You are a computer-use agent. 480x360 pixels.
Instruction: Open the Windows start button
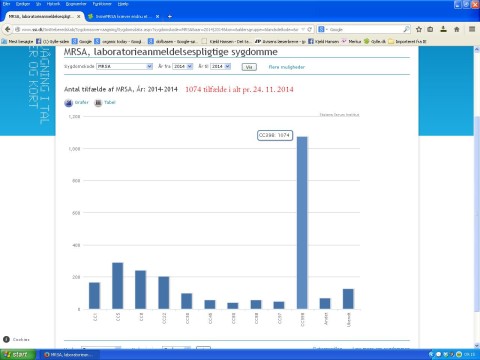pos(18,354)
